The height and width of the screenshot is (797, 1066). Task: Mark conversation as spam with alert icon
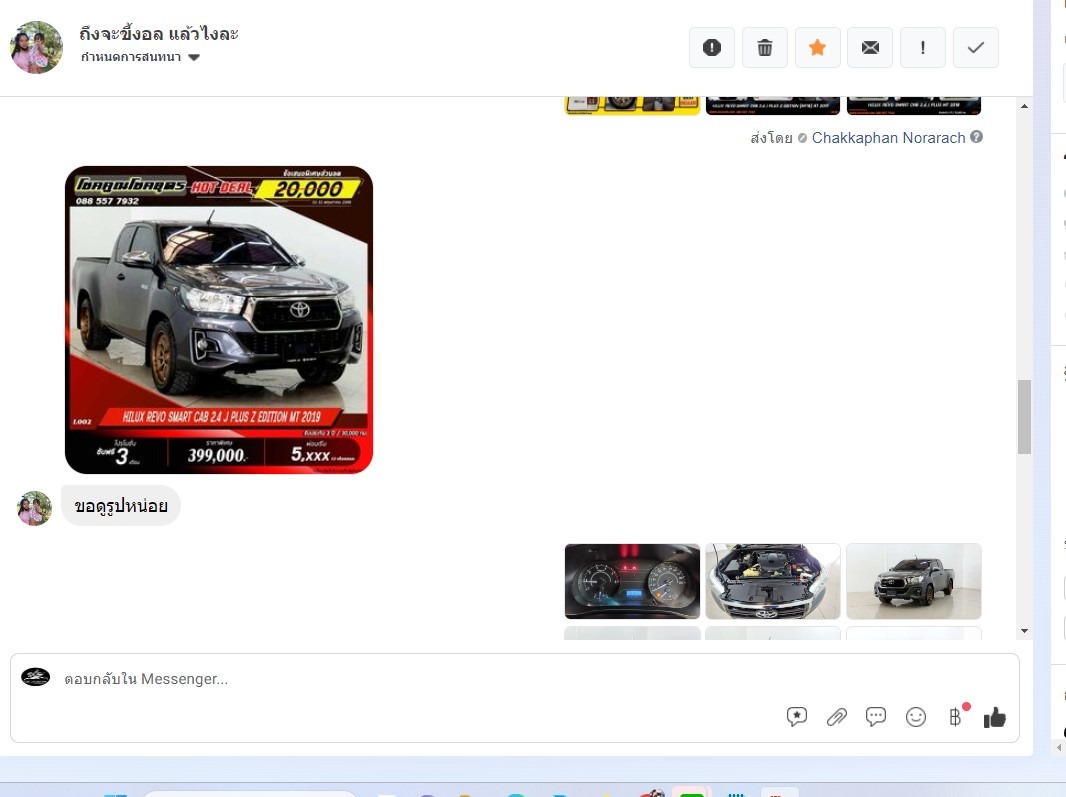(712, 48)
